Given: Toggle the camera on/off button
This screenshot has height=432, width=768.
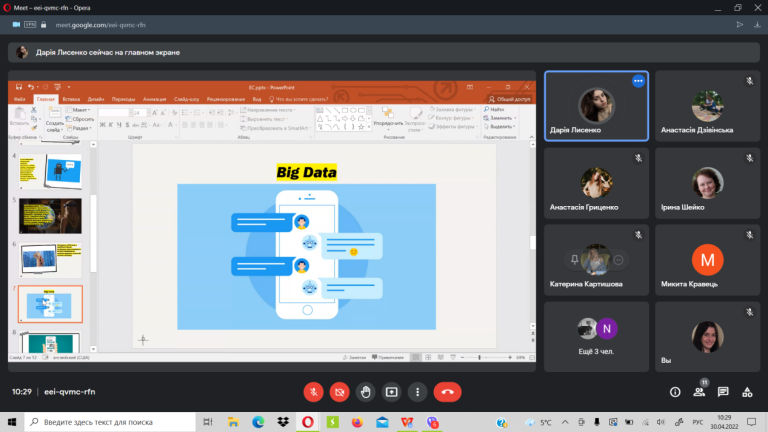Looking at the screenshot, I should pos(339,392).
